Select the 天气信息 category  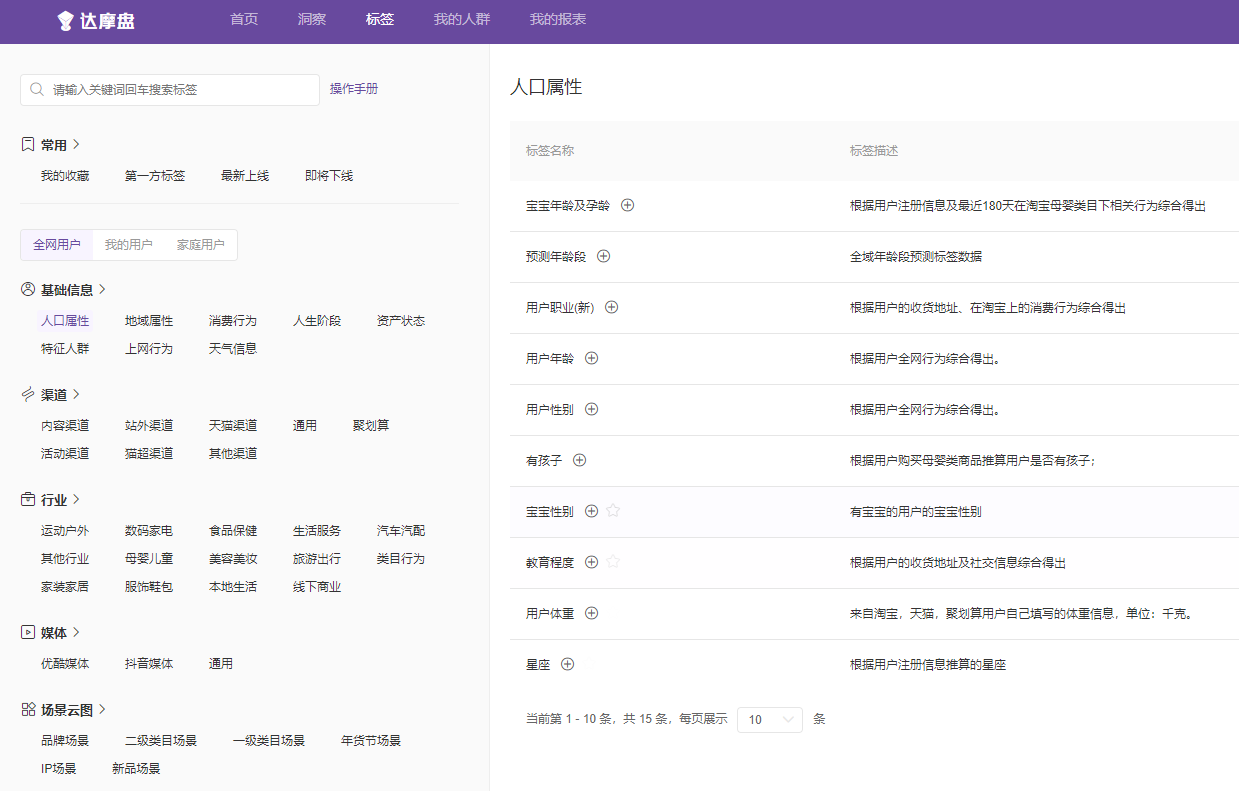point(233,349)
